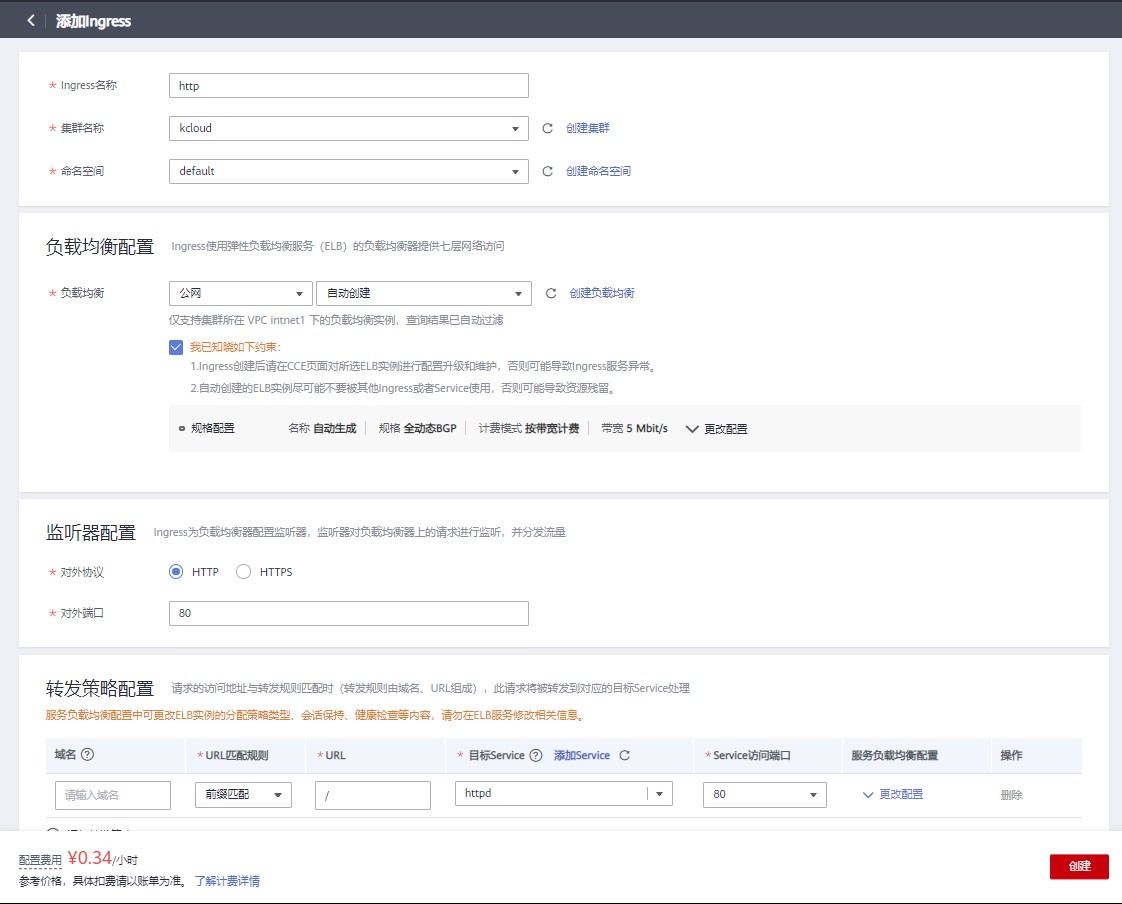Open the default namespace dropdown
The width and height of the screenshot is (1122, 904).
pyautogui.click(x=348, y=171)
